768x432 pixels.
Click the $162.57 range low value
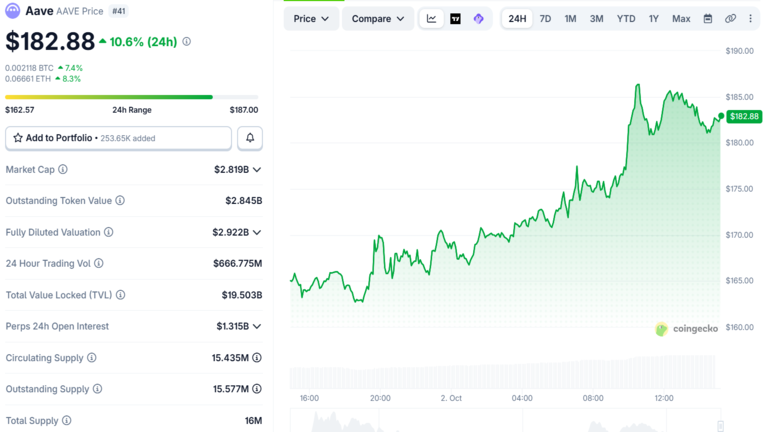[x=20, y=110]
